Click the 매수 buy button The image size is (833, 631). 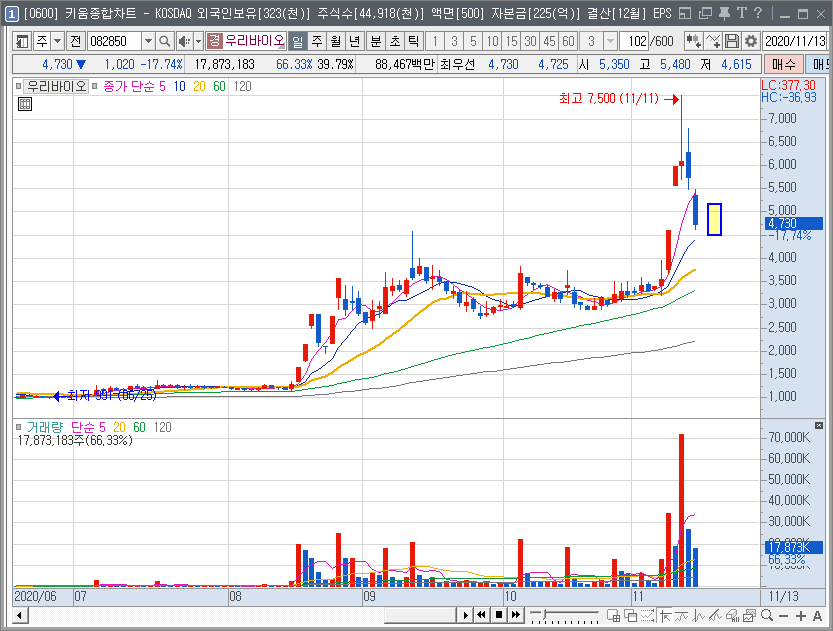pyautogui.click(x=784, y=64)
